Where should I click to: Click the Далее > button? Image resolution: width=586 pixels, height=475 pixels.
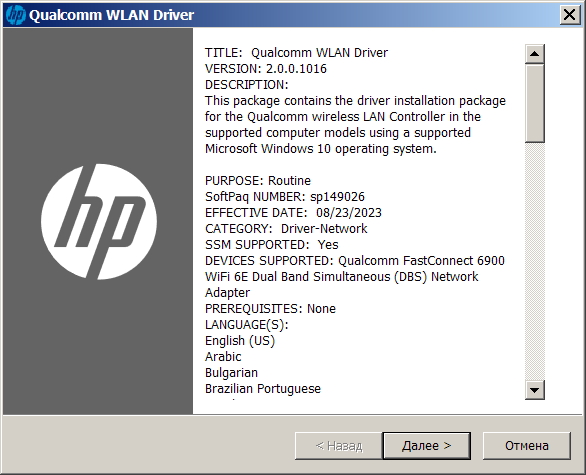426,445
